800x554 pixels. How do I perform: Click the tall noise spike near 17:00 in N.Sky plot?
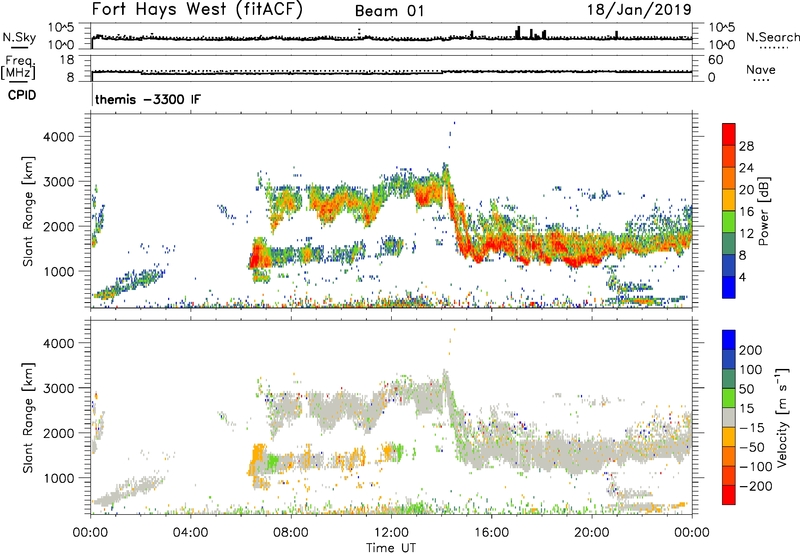click(x=518, y=33)
